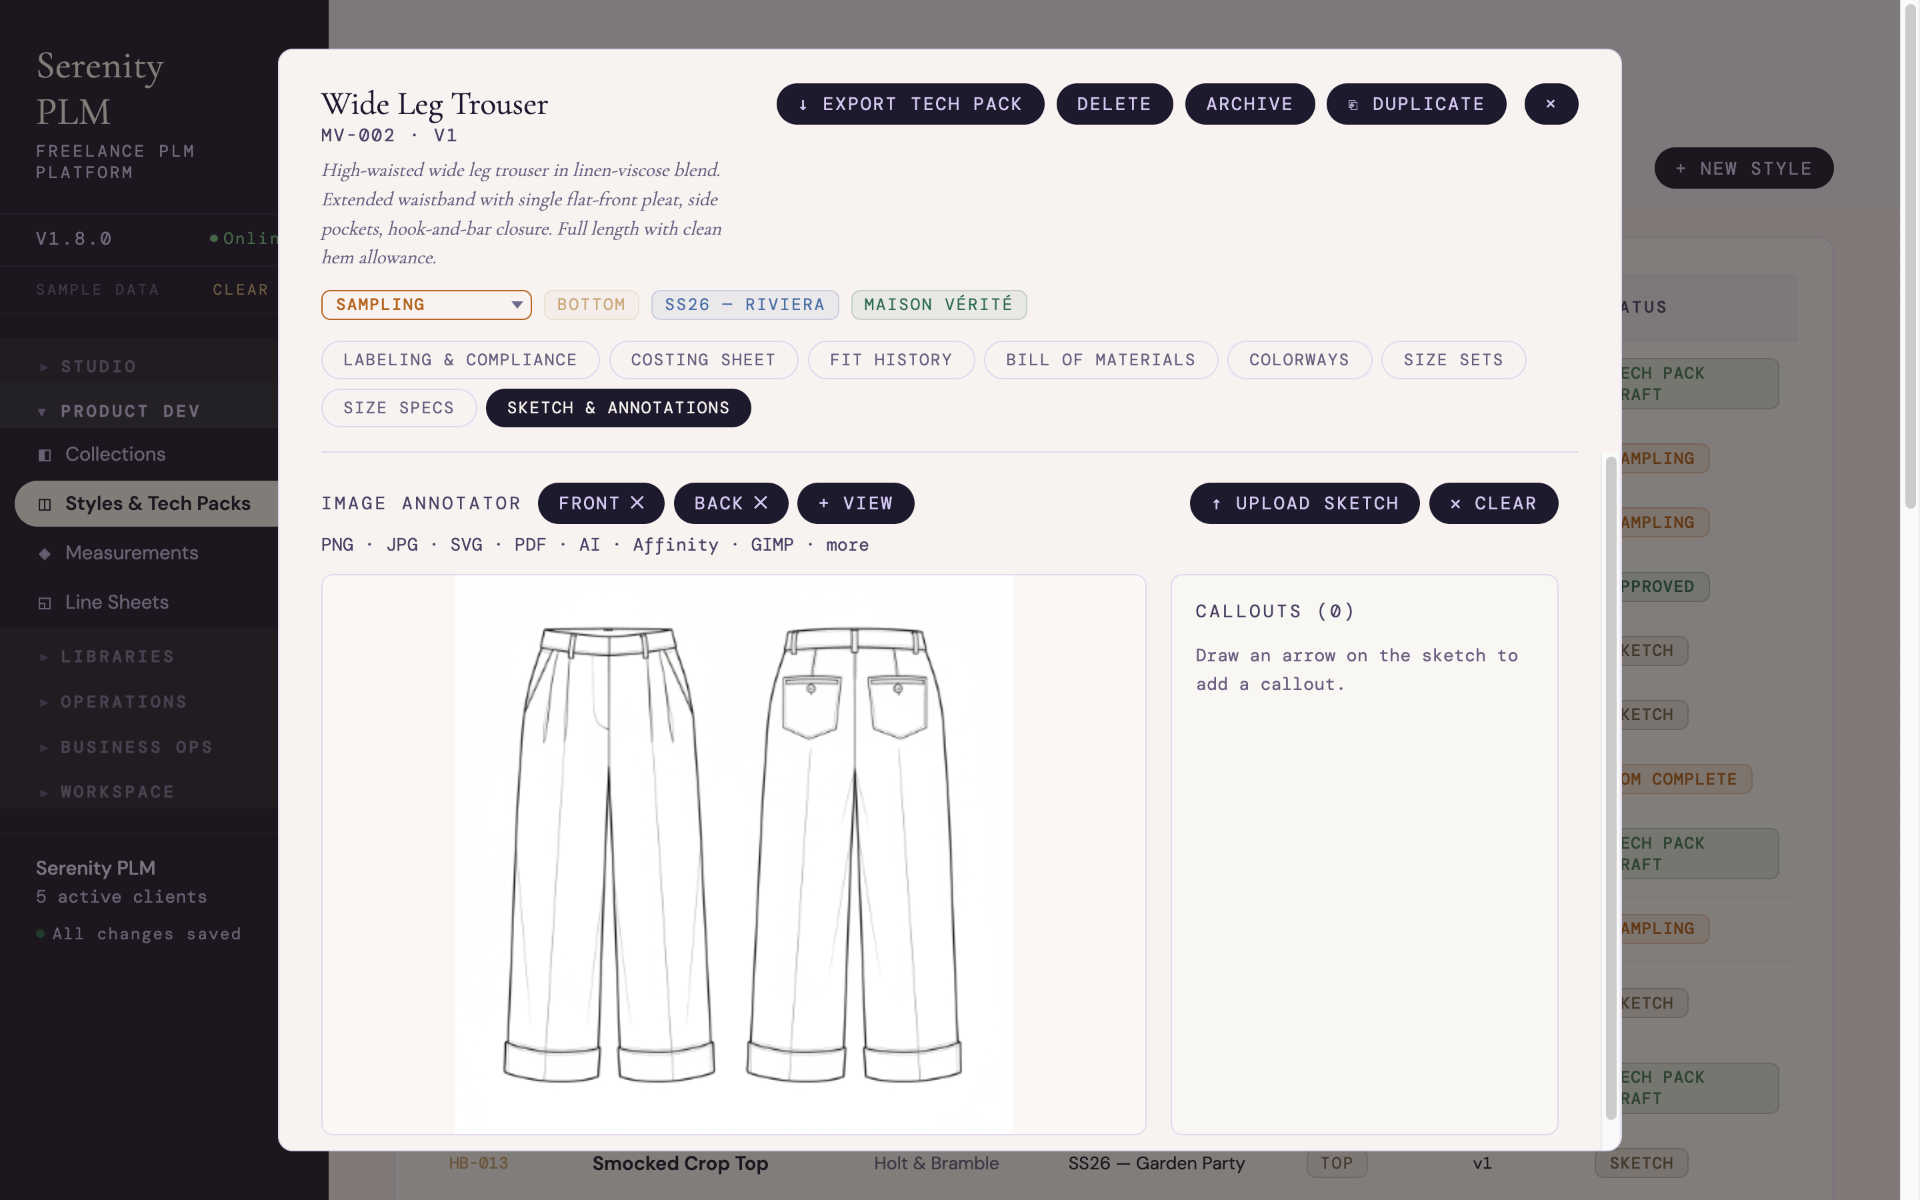Expand the WORKSPACE section
This screenshot has height=1200, width=1920.
pyautogui.click(x=139, y=792)
